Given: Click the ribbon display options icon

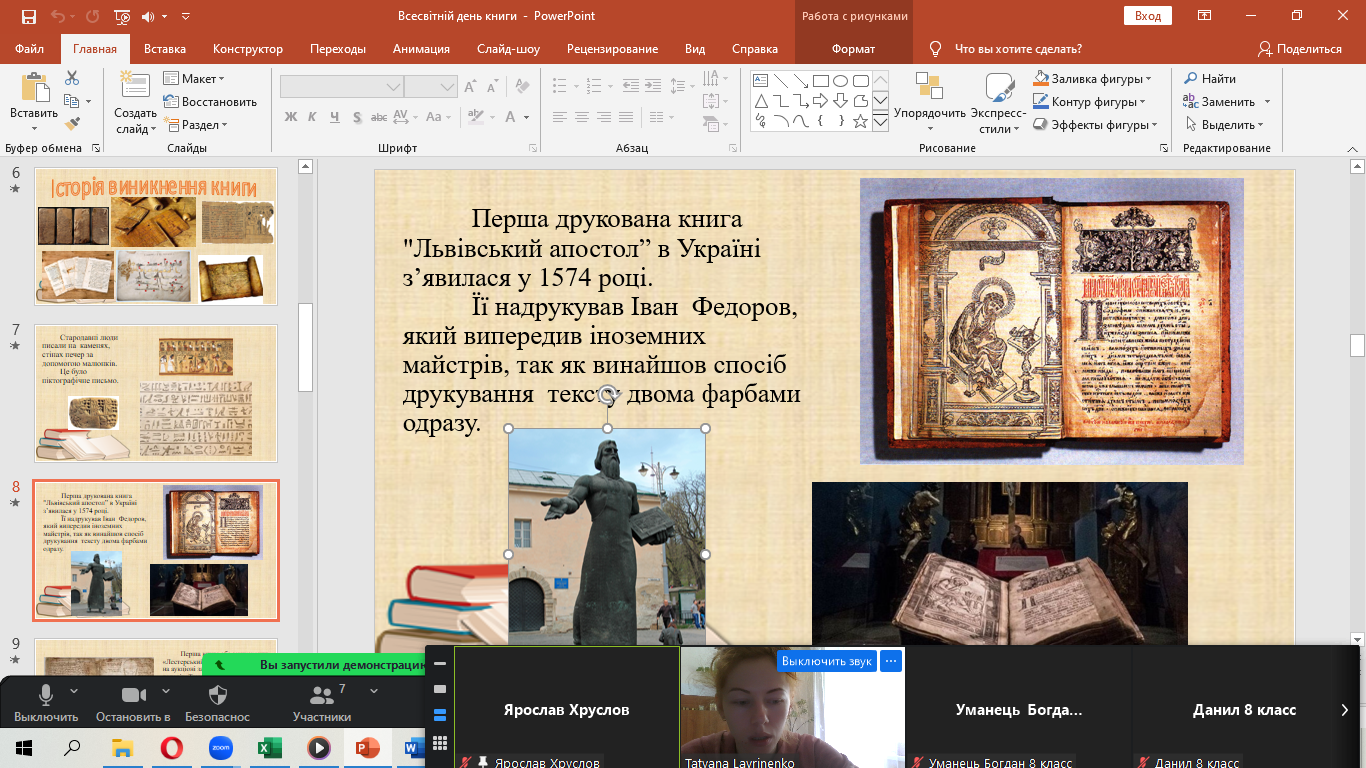Looking at the screenshot, I should coord(1205,16).
